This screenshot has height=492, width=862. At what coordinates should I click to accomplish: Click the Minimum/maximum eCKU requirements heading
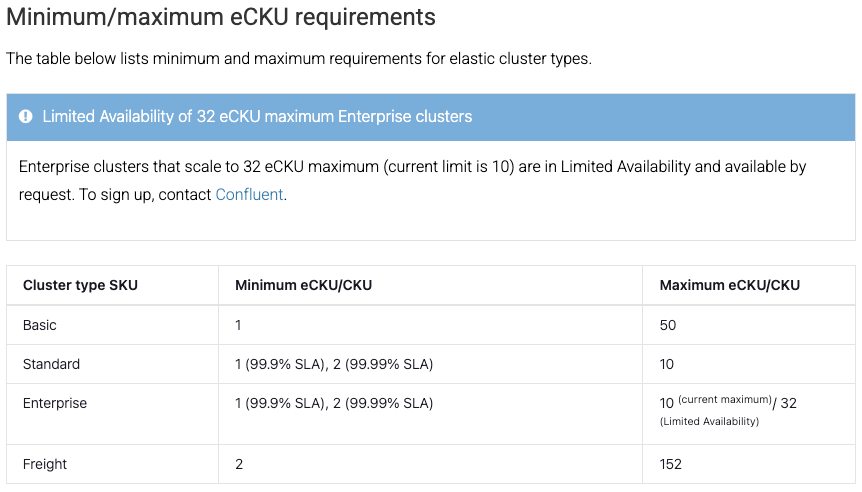[221, 17]
